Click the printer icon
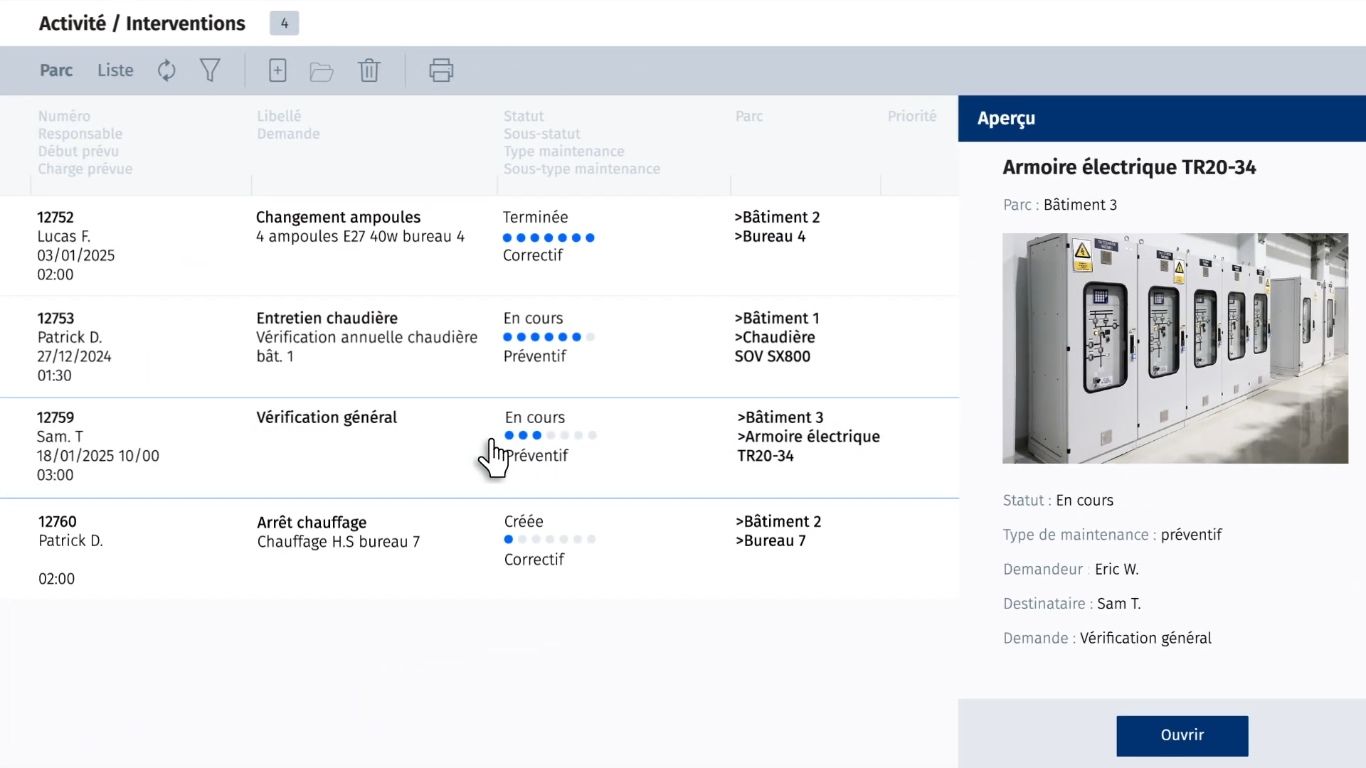 click(441, 70)
